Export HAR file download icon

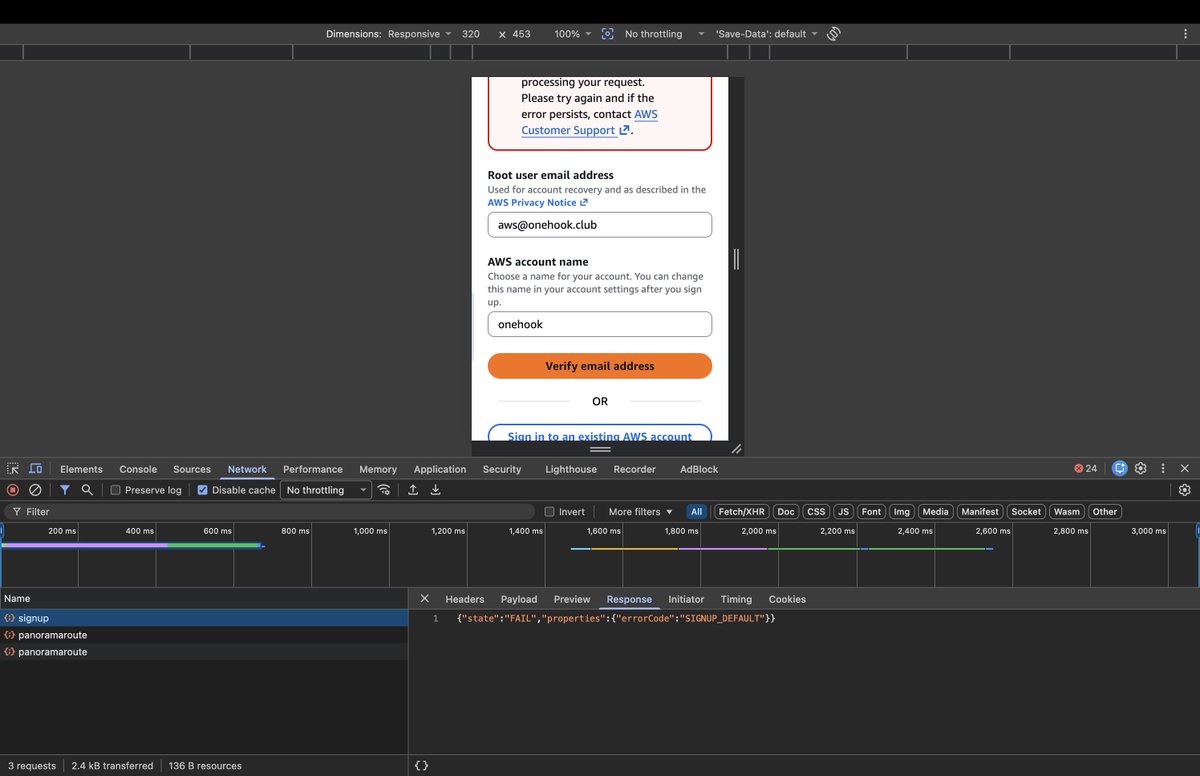pyautogui.click(x=436, y=490)
